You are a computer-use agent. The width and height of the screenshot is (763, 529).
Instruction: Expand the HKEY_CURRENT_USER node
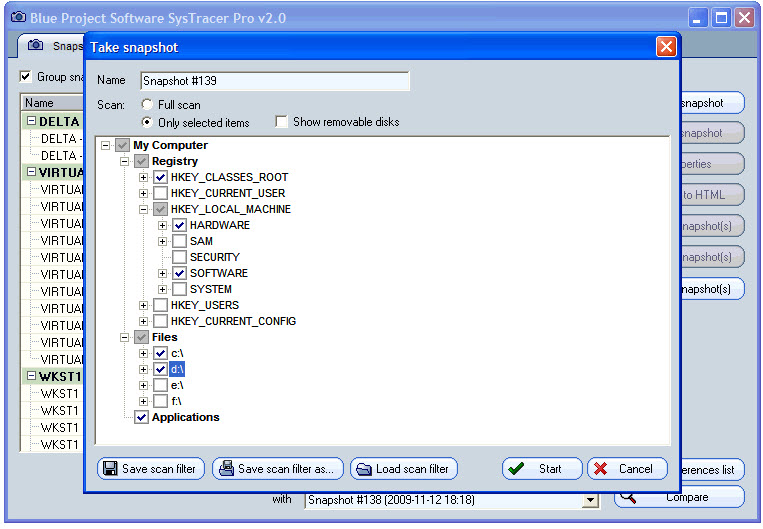[x=143, y=193]
